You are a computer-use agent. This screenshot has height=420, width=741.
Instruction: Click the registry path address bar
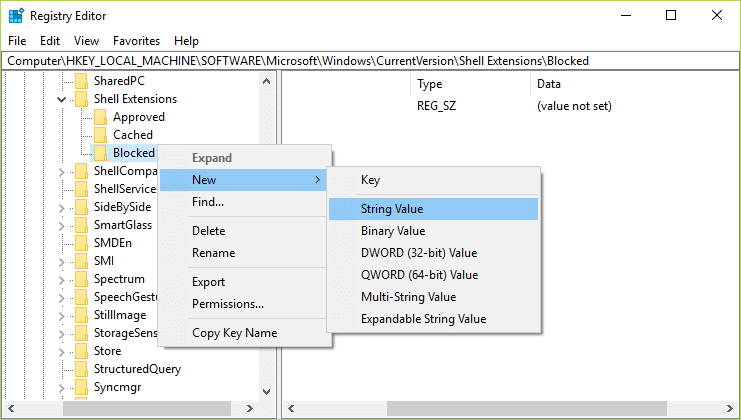click(370, 61)
